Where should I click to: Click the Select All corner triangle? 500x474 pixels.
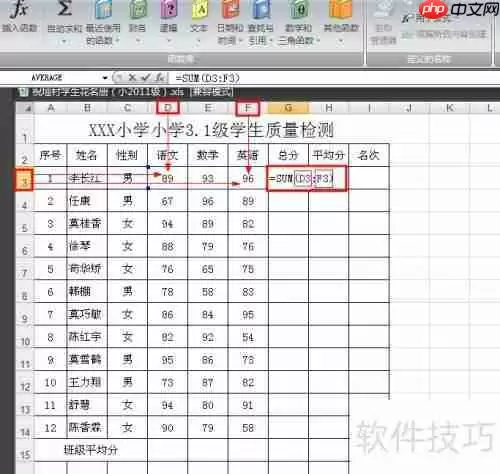click(x=28, y=108)
